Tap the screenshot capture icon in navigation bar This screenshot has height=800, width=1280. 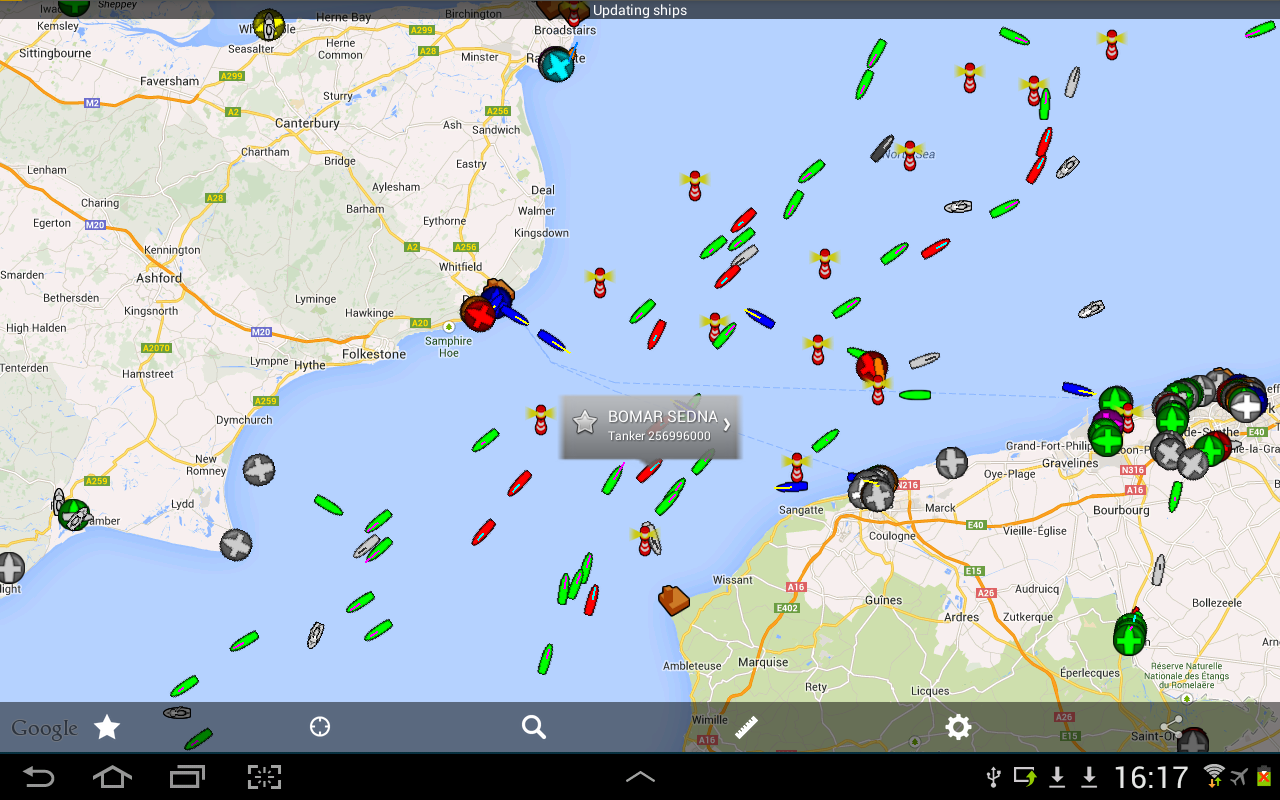pyautogui.click(x=264, y=777)
